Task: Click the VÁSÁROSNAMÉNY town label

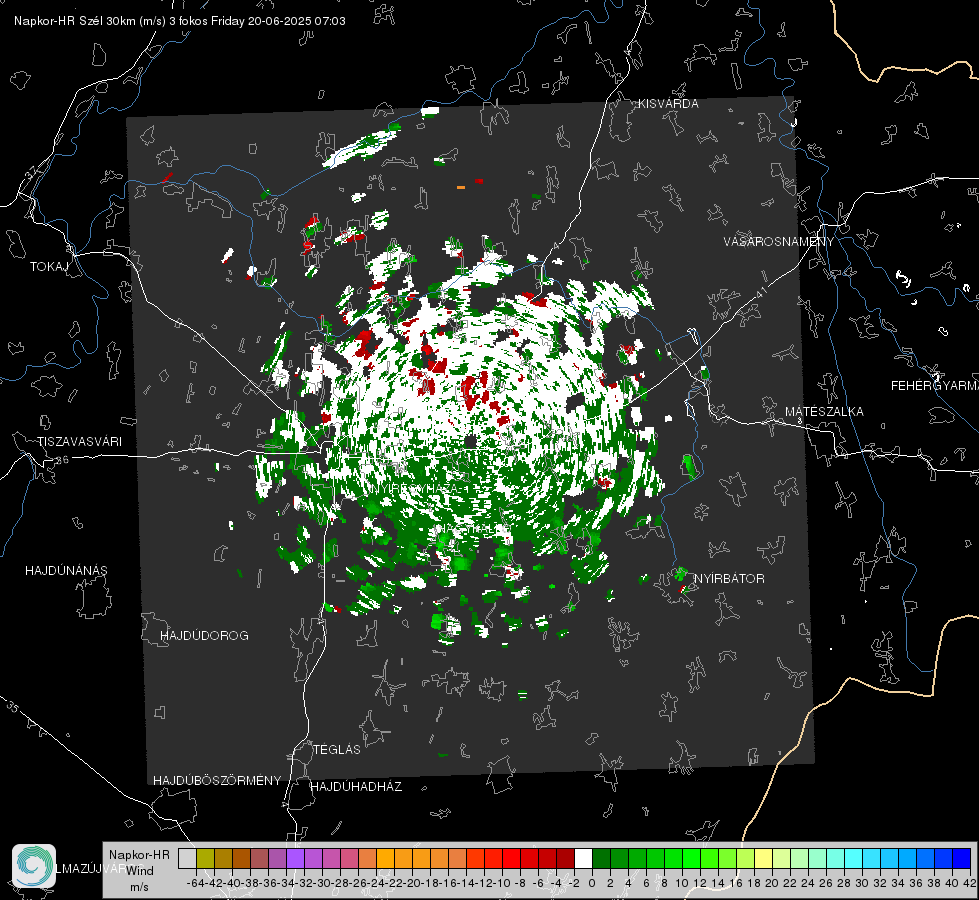Action: click(779, 242)
